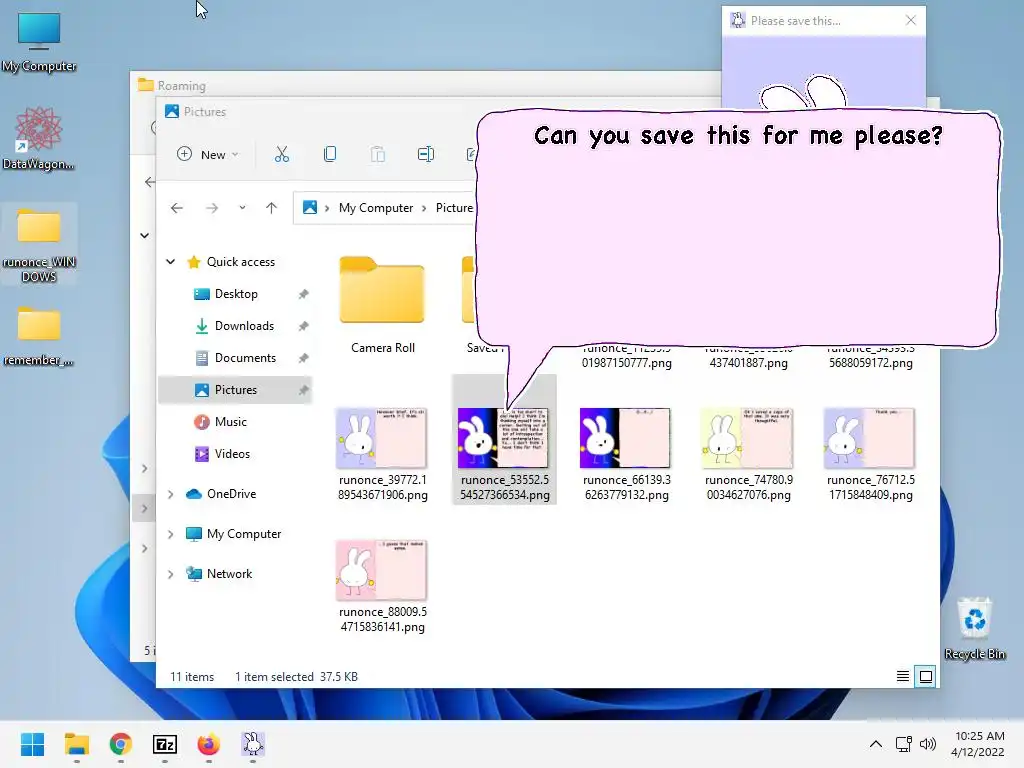Click My Computer in the address breadcrumb

pyautogui.click(x=376, y=208)
